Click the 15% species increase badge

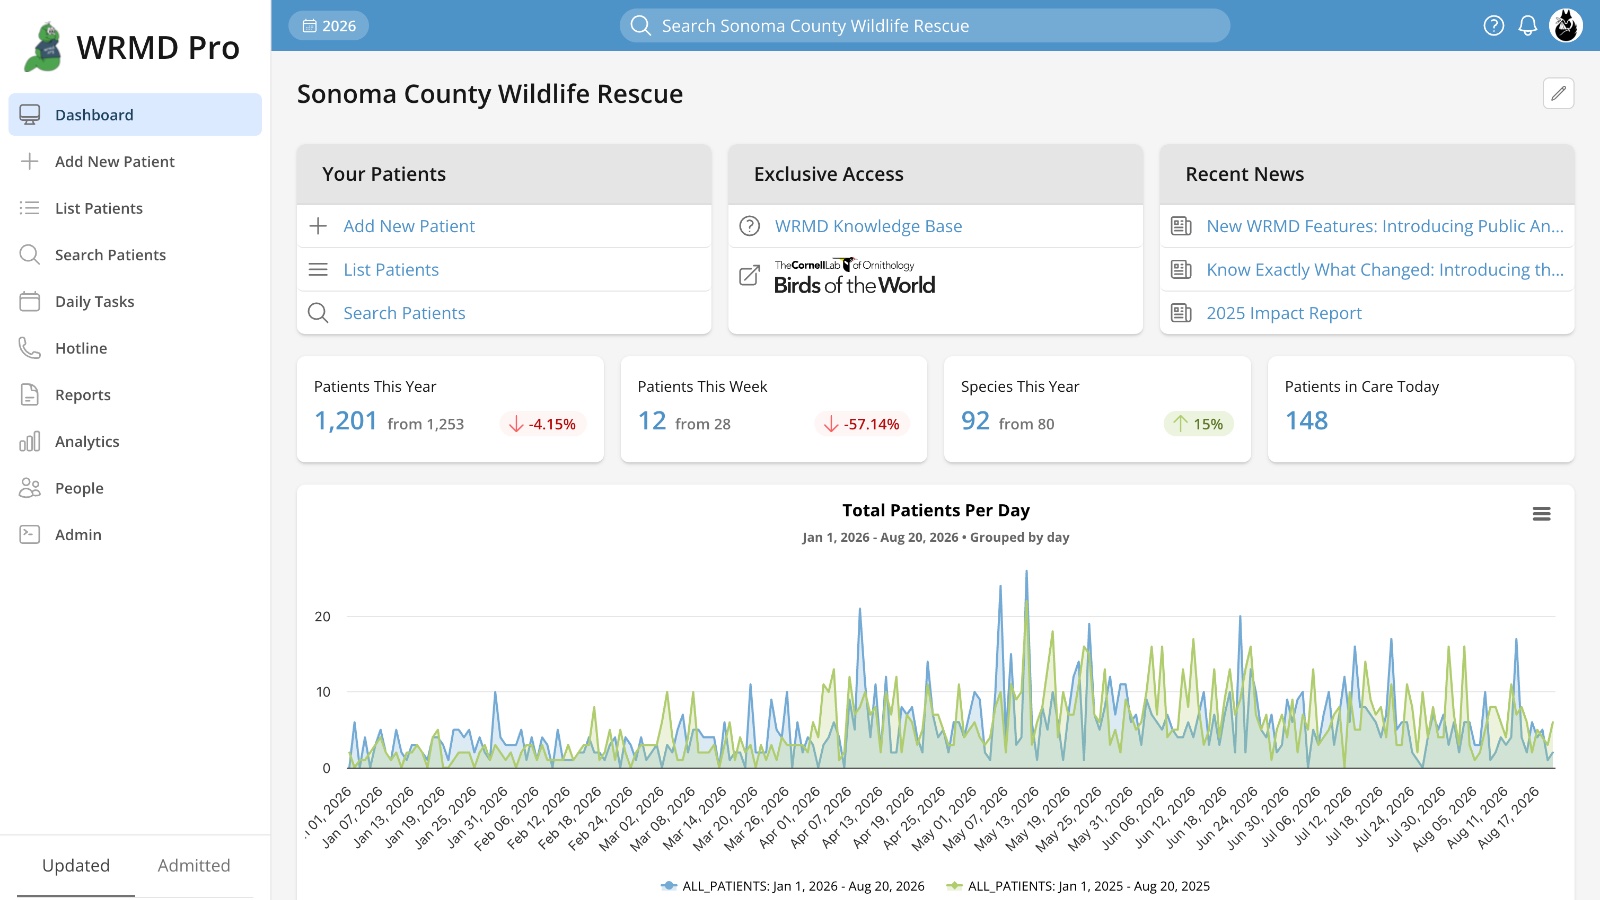(x=1198, y=424)
